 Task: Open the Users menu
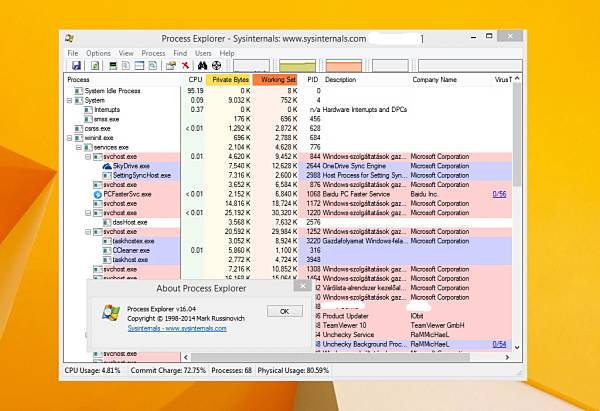[203, 53]
